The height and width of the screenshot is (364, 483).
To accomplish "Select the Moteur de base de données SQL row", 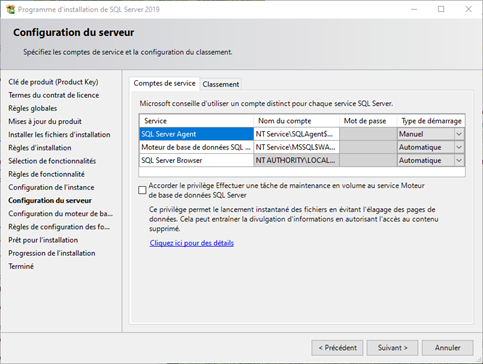I will [x=196, y=147].
